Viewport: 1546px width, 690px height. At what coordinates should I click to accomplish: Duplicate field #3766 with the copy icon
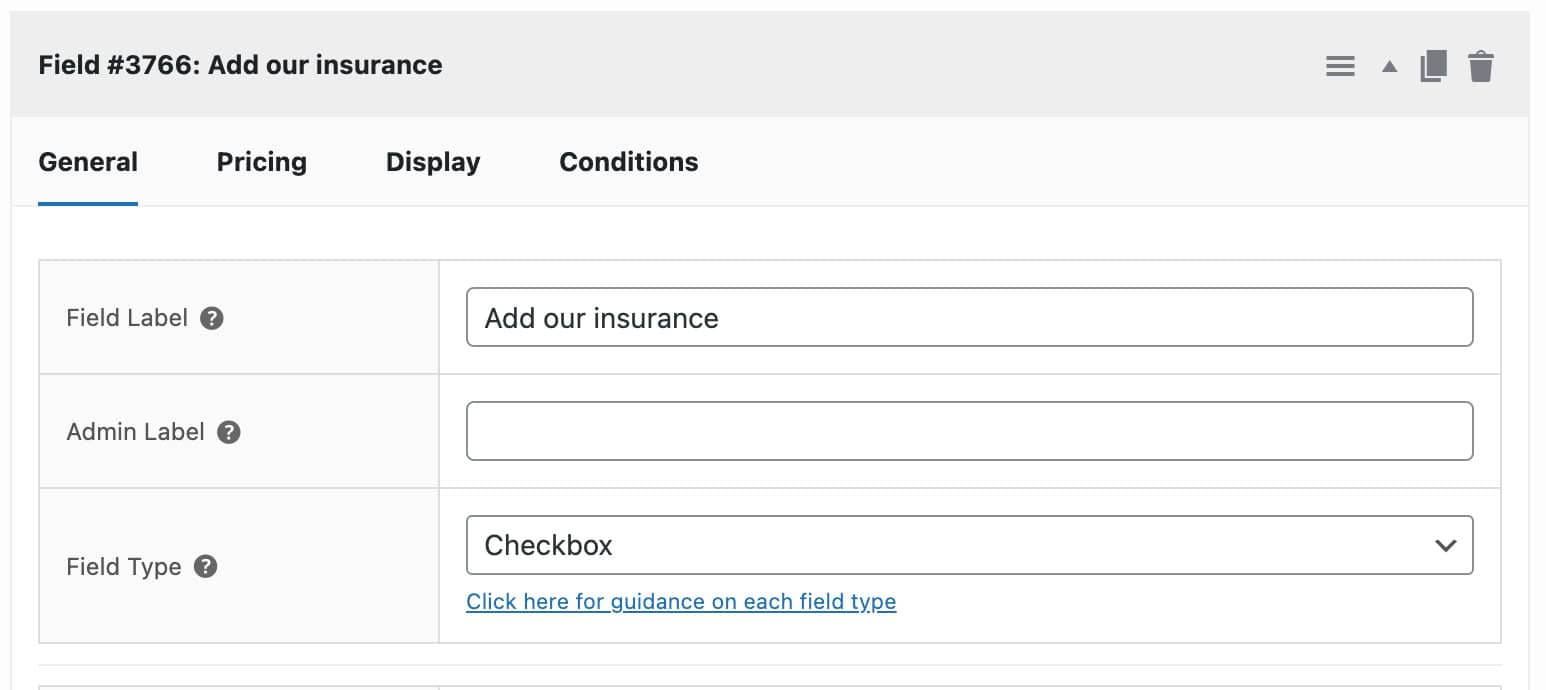(1434, 65)
